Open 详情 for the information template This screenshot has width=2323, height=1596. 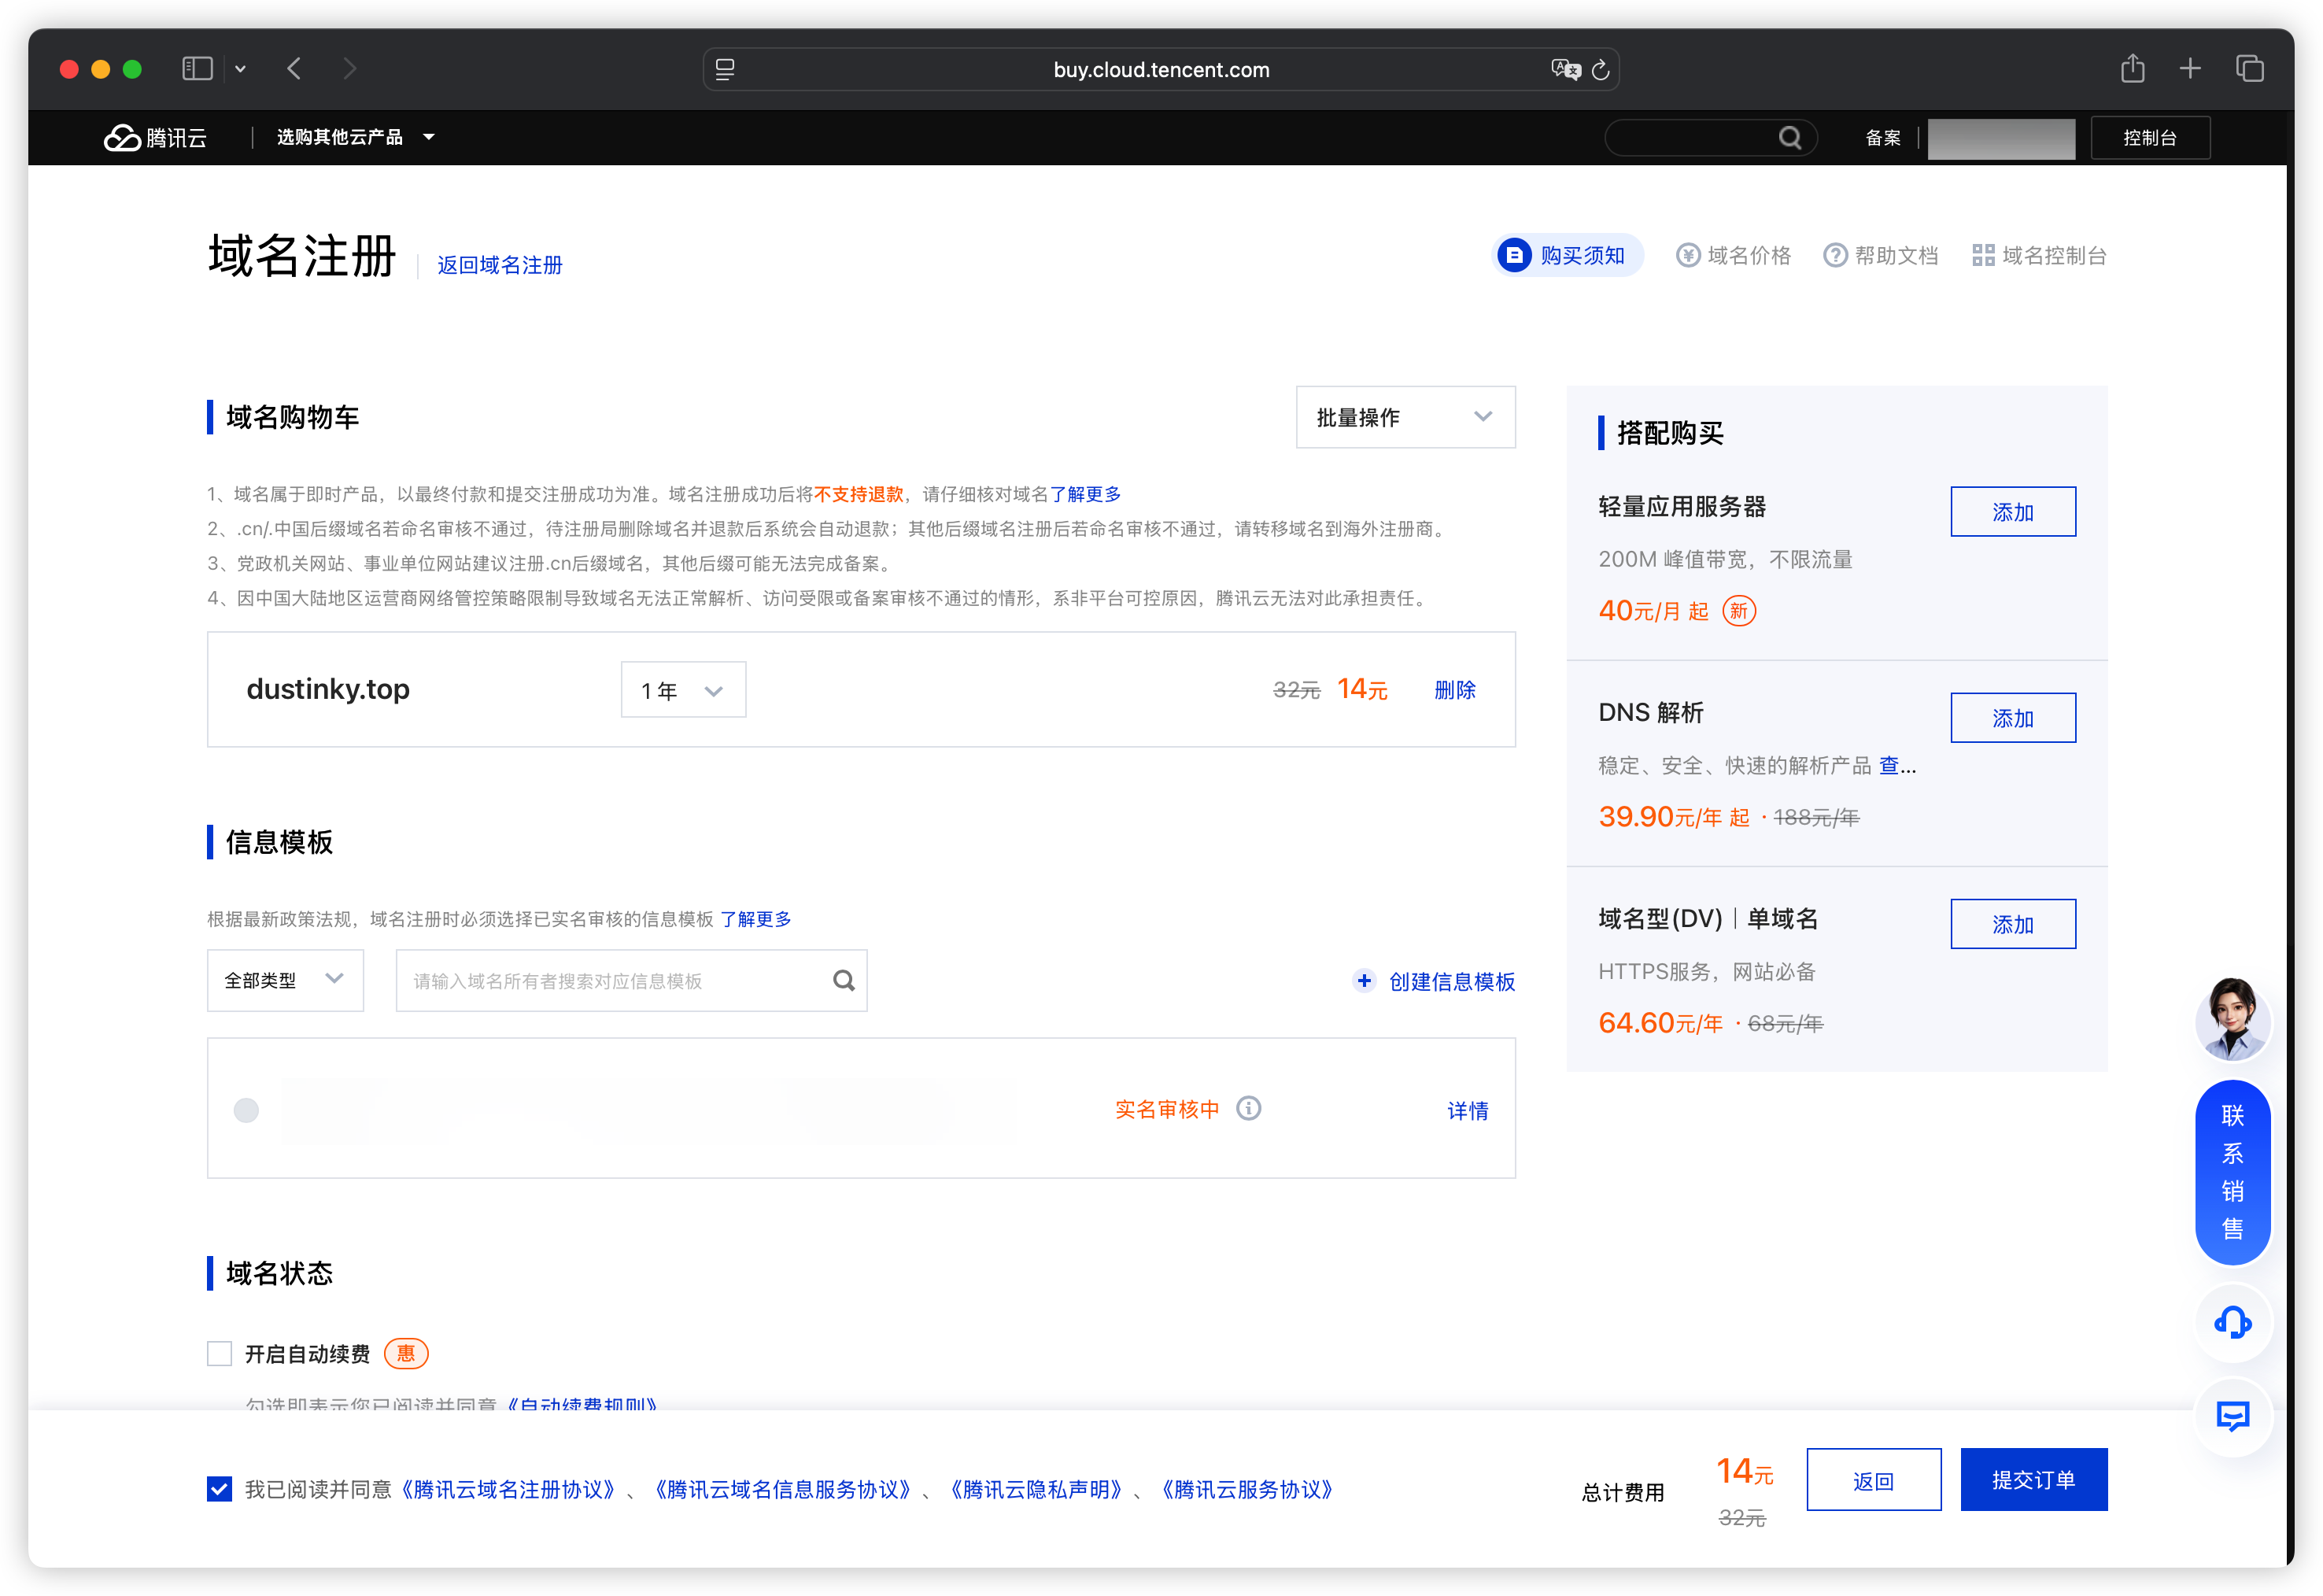tap(1467, 1110)
